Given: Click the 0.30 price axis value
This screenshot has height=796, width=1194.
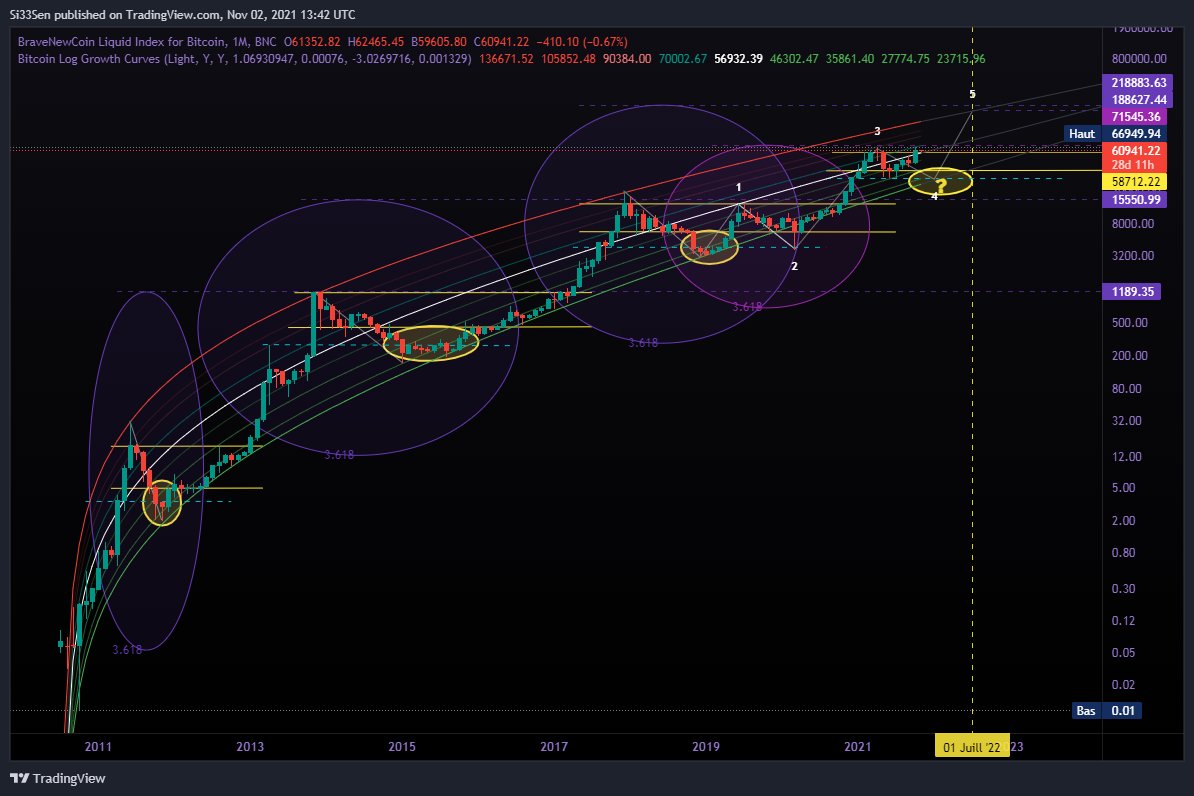Looking at the screenshot, I should pyautogui.click(x=1123, y=589).
